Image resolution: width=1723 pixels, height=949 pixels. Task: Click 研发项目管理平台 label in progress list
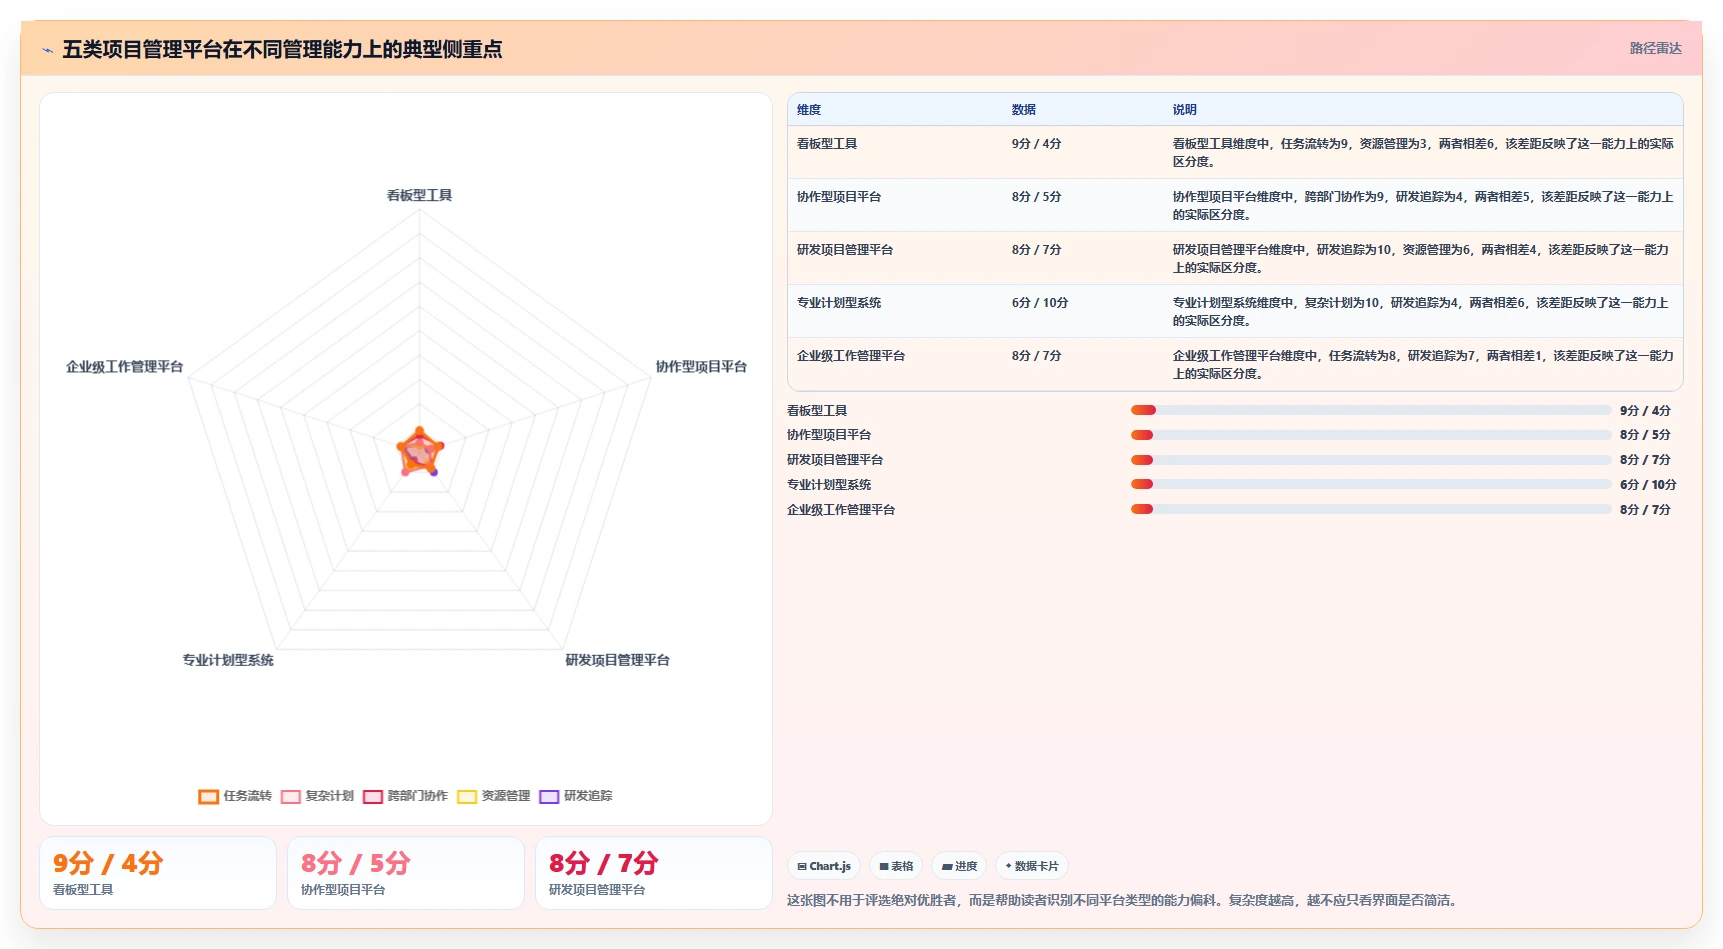[835, 460]
